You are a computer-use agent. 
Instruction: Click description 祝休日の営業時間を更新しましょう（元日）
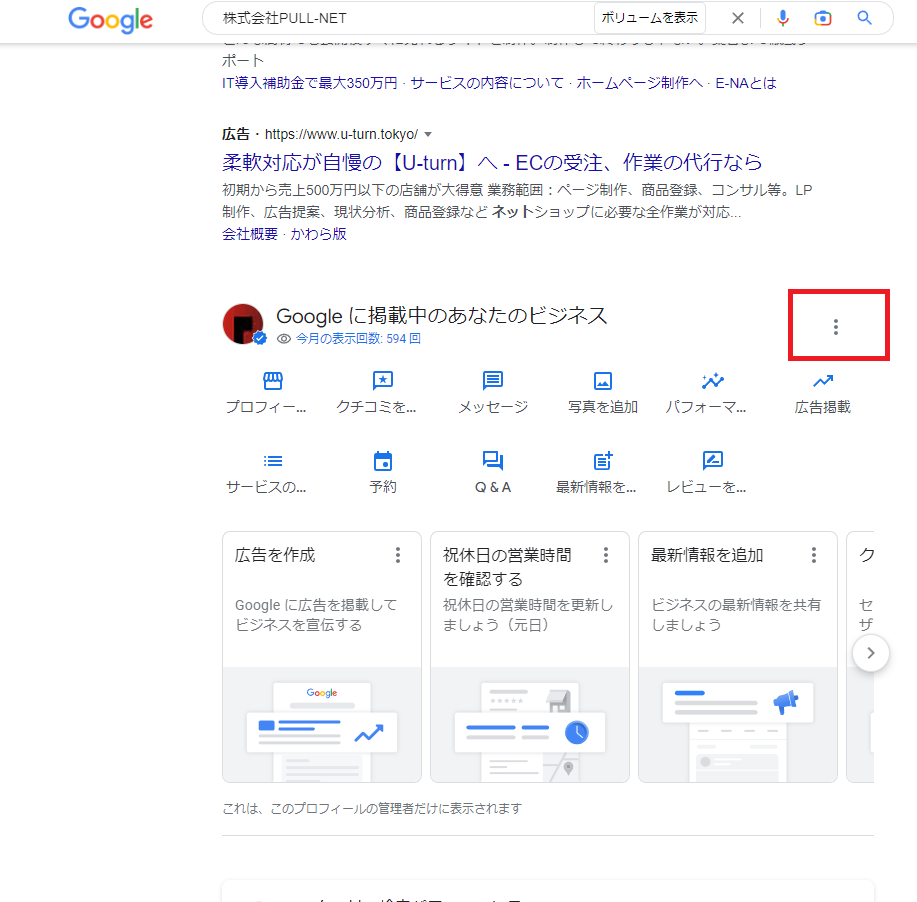528,615
